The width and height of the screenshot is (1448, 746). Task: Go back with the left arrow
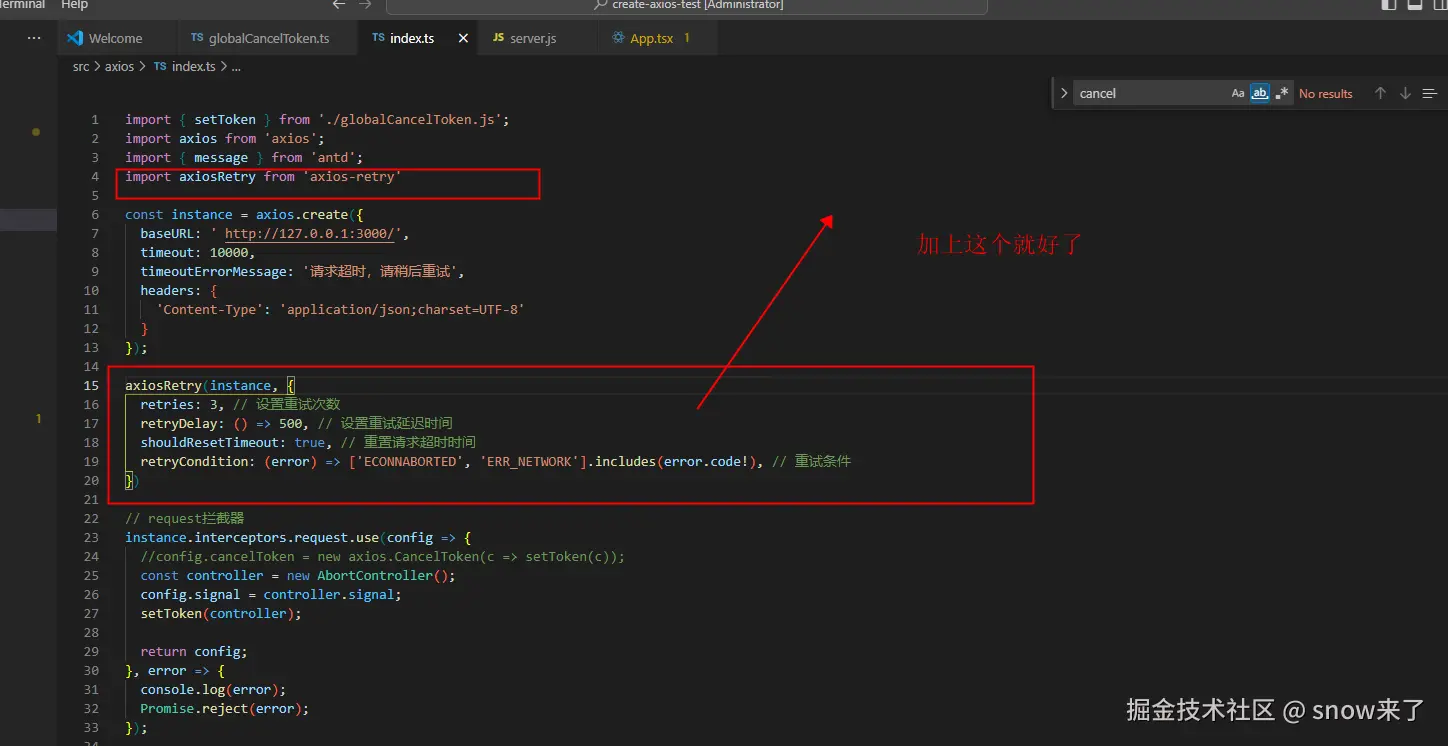pos(339,5)
